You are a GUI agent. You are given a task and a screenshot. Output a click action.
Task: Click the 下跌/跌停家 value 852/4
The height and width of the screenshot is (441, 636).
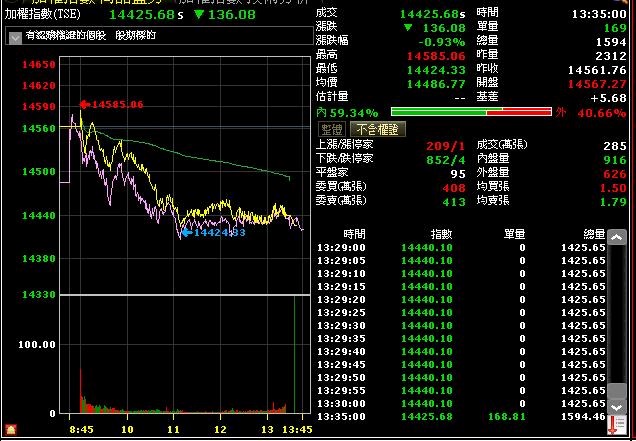pyautogui.click(x=445, y=160)
